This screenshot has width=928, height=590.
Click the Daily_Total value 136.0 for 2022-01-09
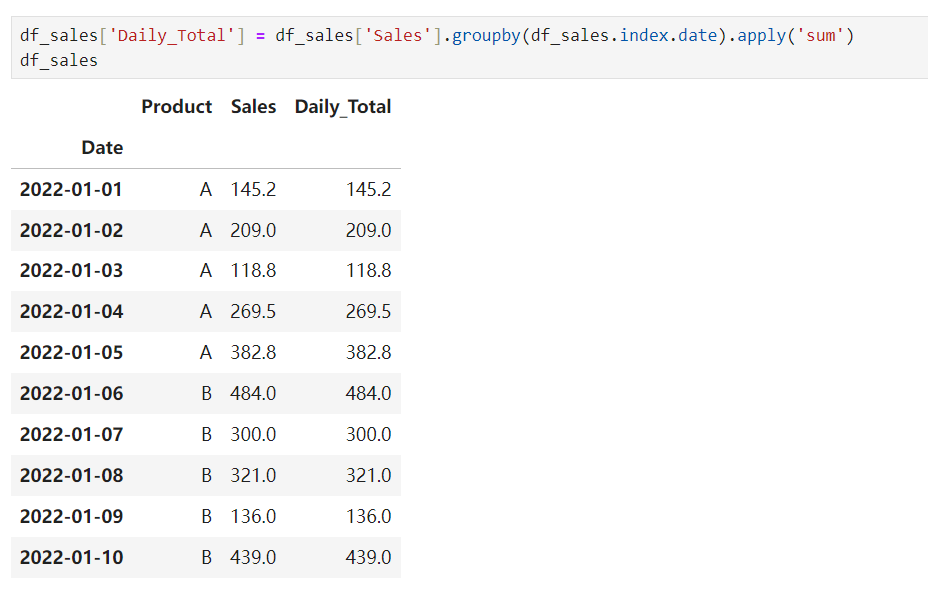coord(368,517)
